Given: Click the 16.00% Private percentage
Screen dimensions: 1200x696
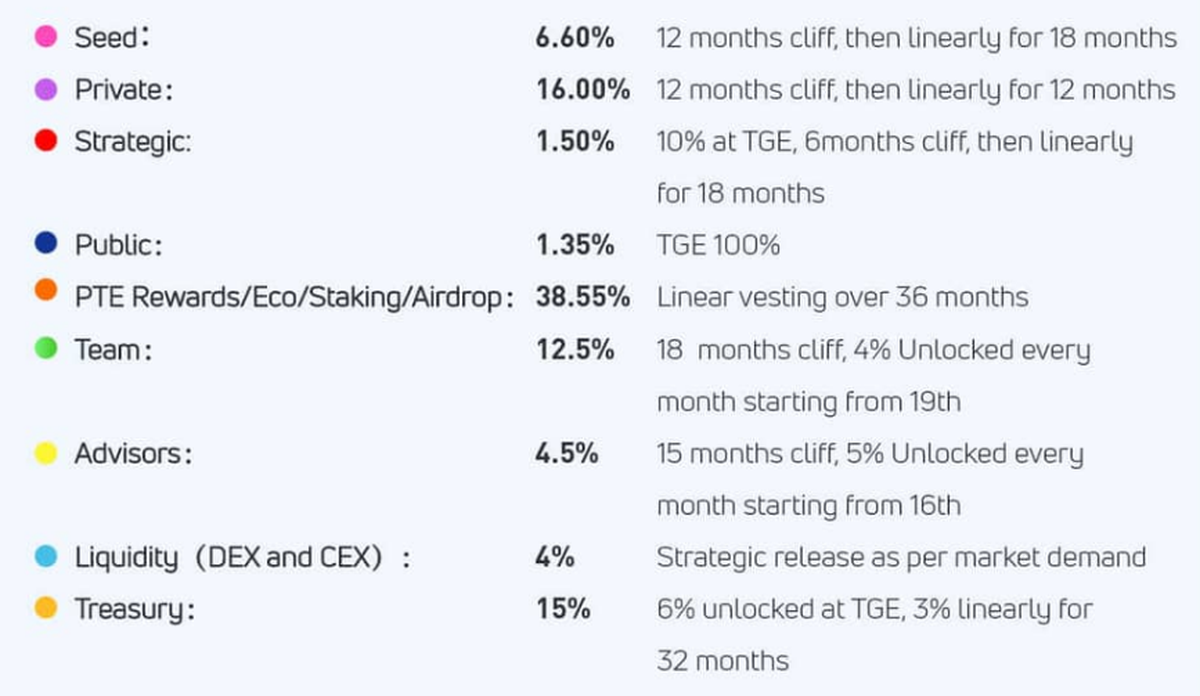Looking at the screenshot, I should point(583,90).
